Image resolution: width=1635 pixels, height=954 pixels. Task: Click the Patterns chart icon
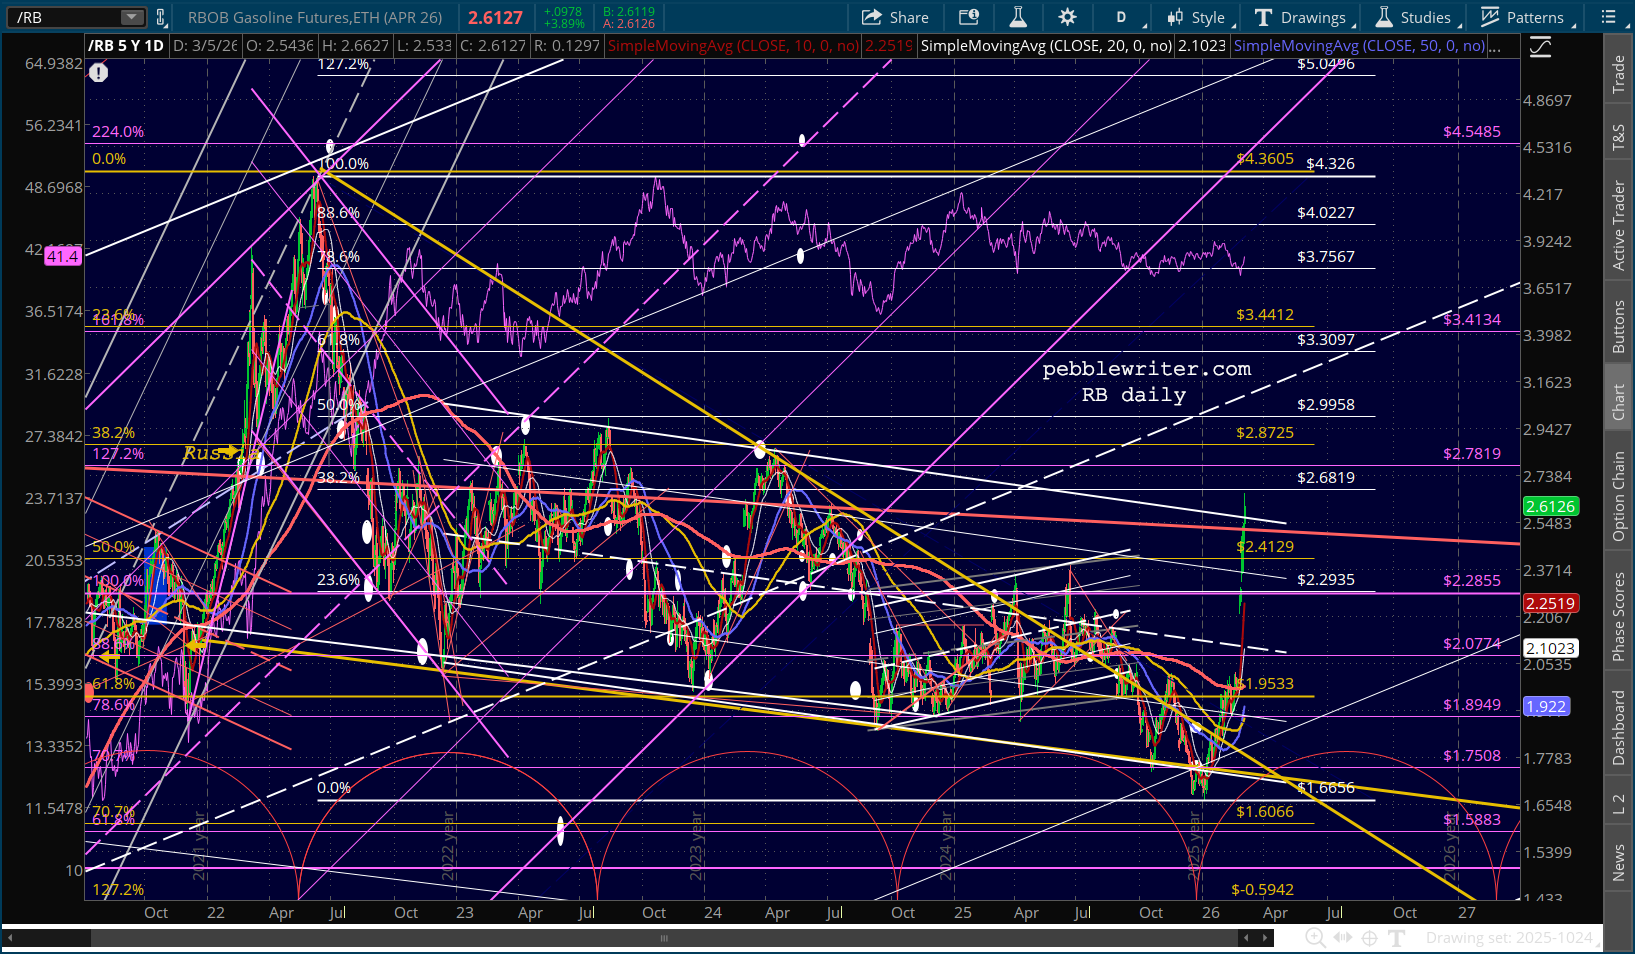pyautogui.click(x=1490, y=17)
